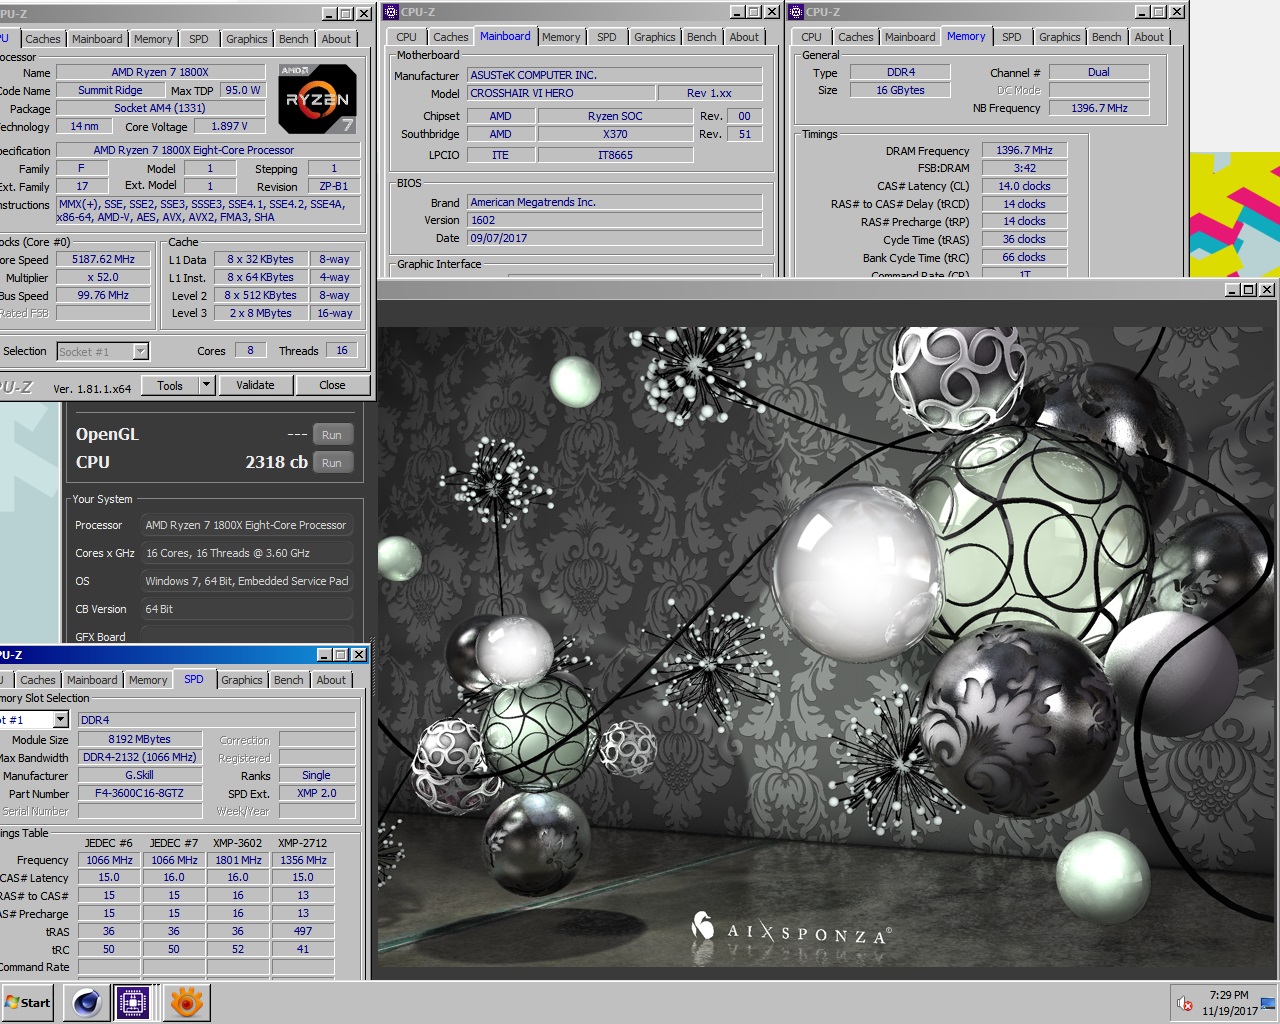Run the OpenGL test in Cinebench

click(332, 435)
